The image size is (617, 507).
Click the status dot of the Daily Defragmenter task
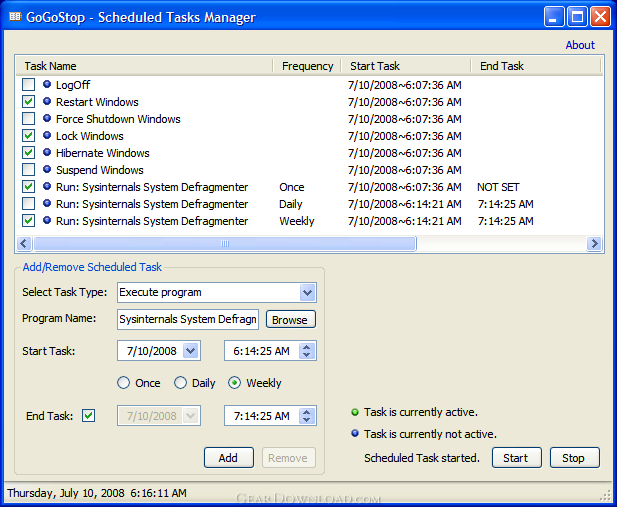[47, 203]
